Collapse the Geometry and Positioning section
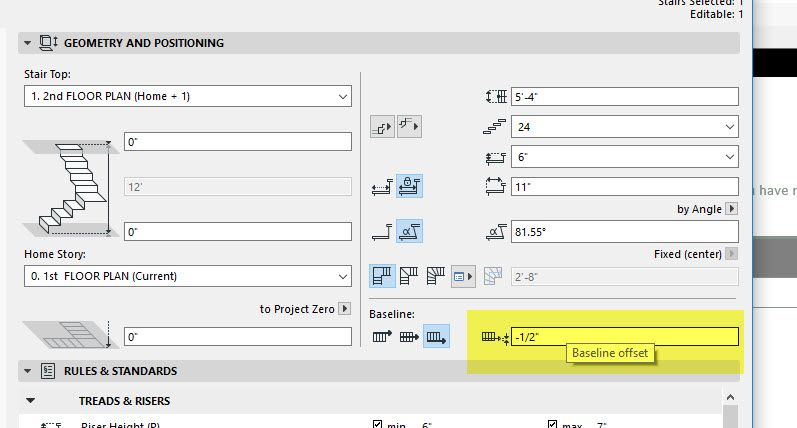The width and height of the screenshot is (797, 428). (27, 43)
